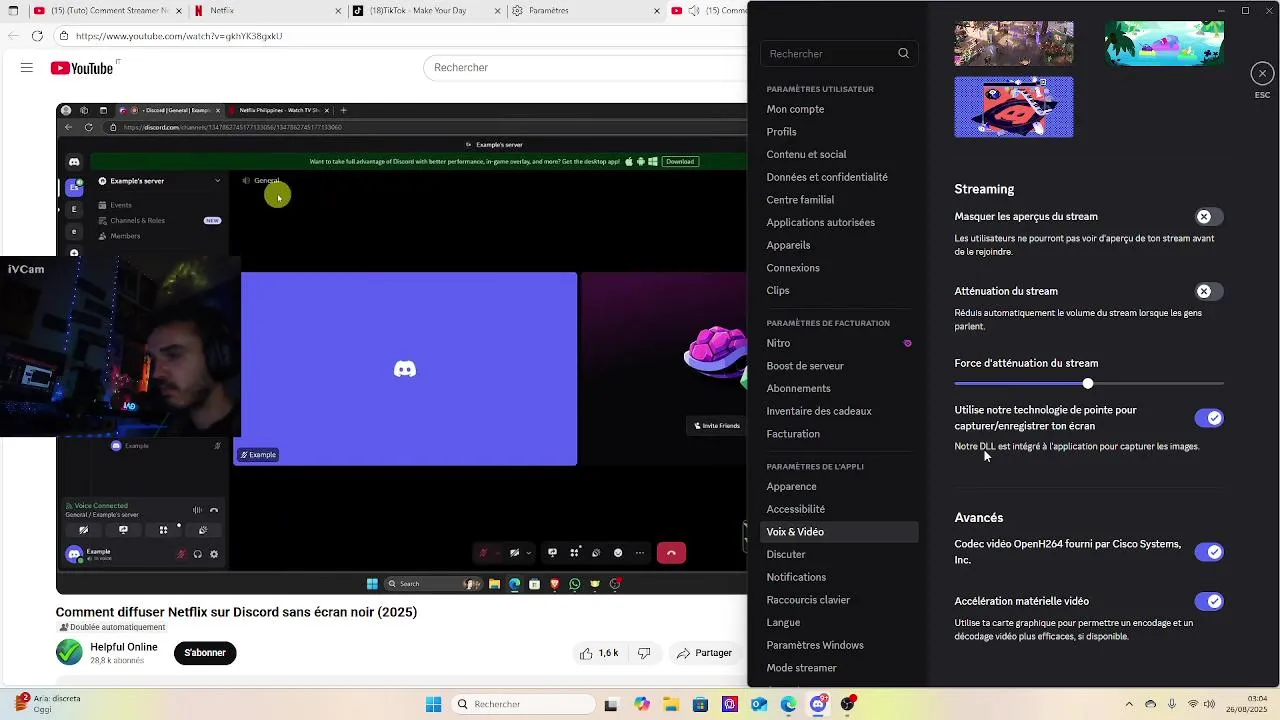
Task: Open Helpful Online channel name link
Action: 124,647
